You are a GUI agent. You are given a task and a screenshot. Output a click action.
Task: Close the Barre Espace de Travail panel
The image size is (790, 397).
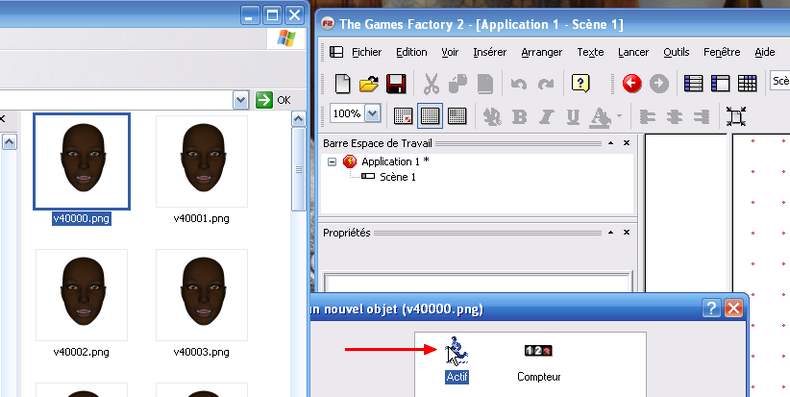(627, 143)
